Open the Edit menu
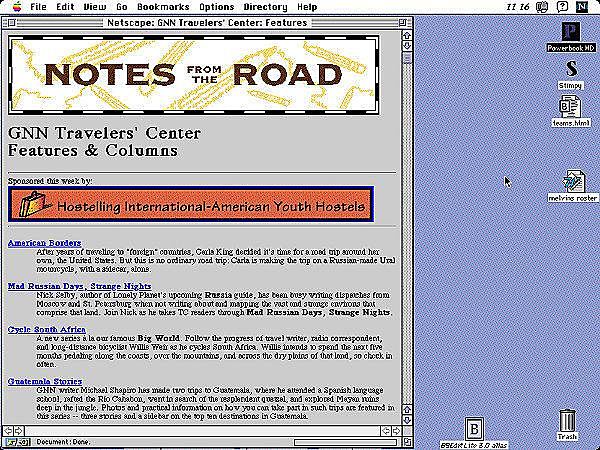Screen dimensions: 600x450 65,7
